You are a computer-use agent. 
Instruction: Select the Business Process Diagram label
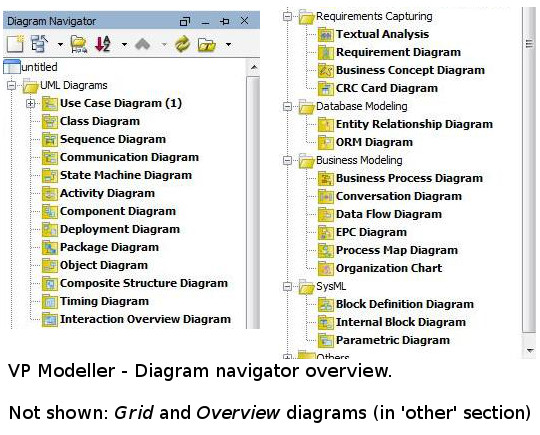[409, 178]
